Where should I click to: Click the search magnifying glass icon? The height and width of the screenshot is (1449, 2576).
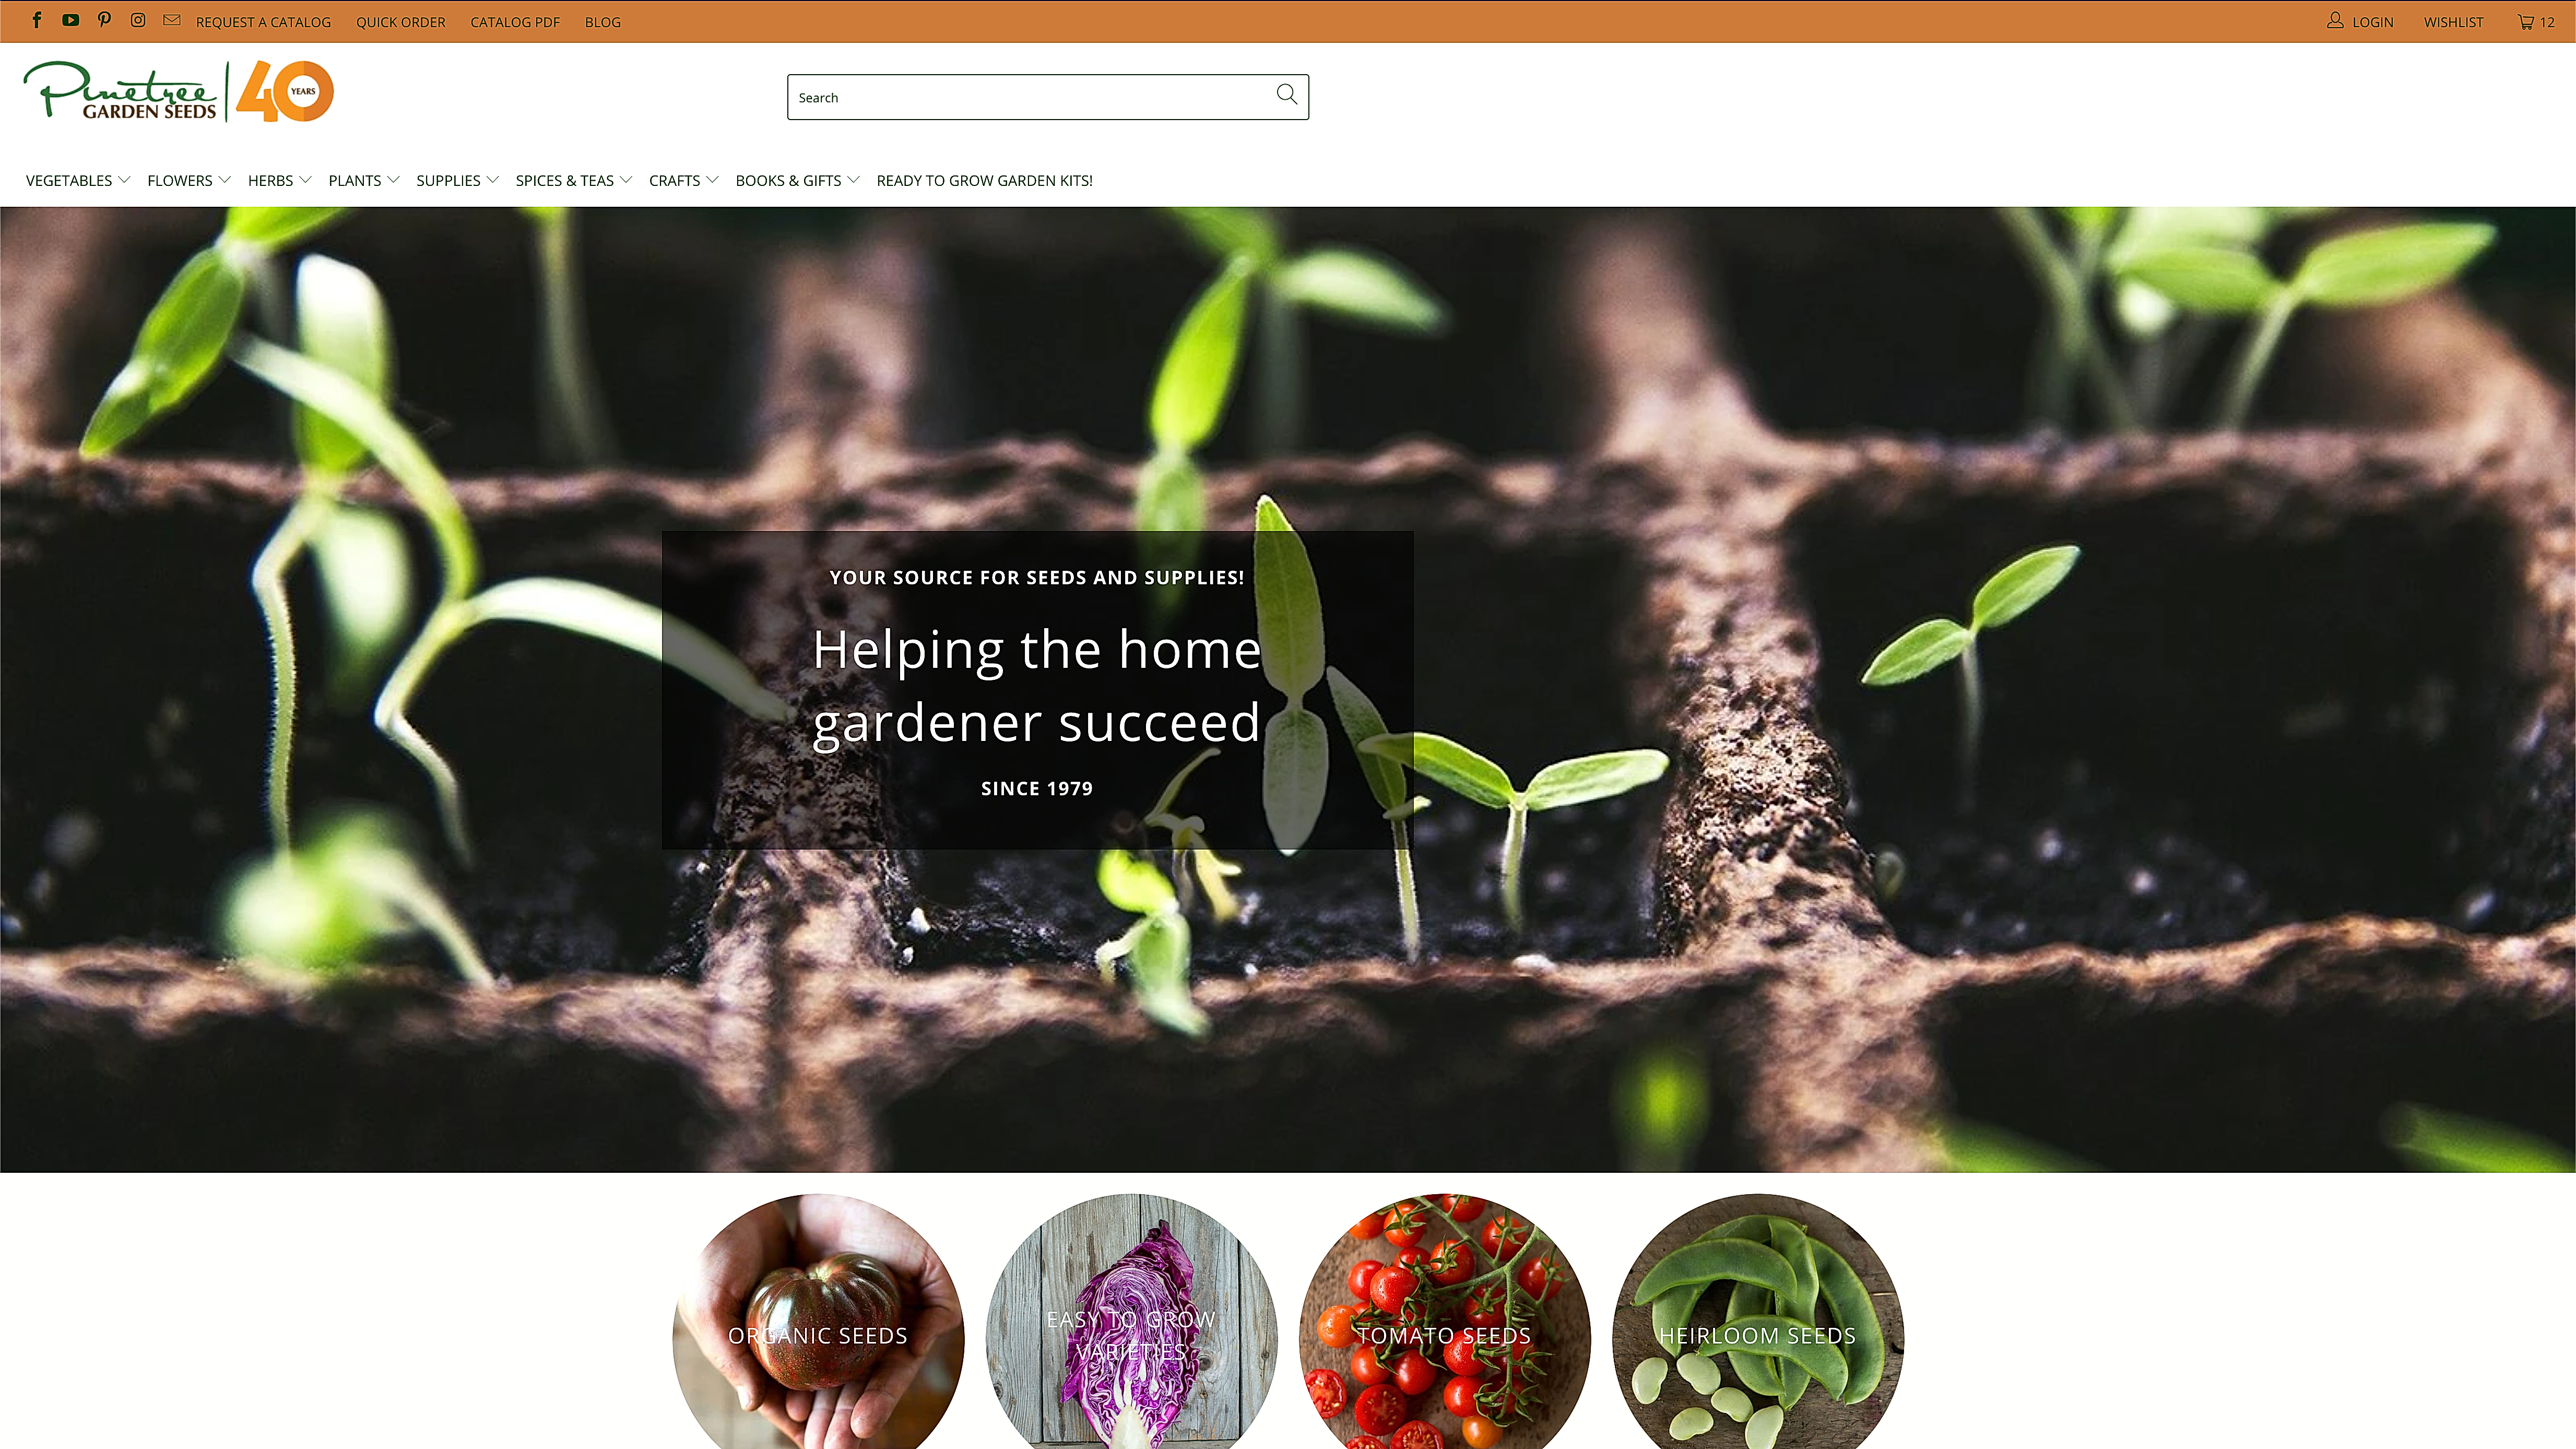click(x=1287, y=95)
